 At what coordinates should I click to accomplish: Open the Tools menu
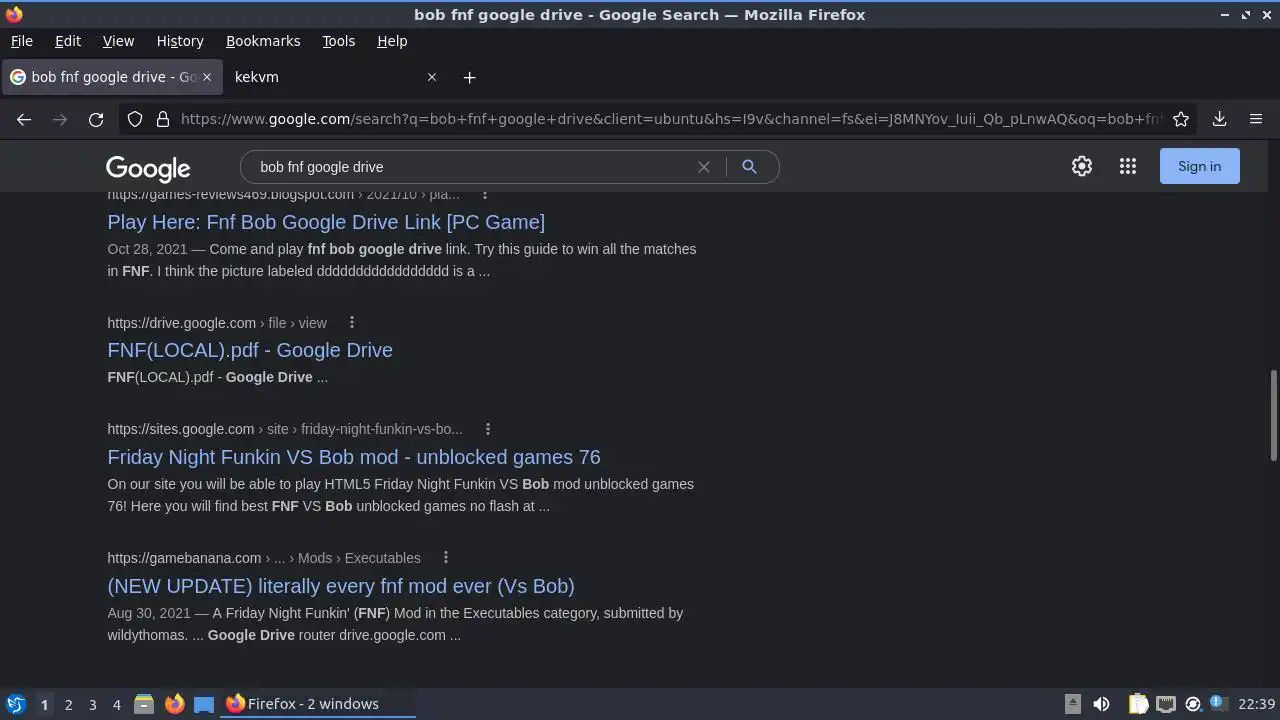(x=338, y=41)
